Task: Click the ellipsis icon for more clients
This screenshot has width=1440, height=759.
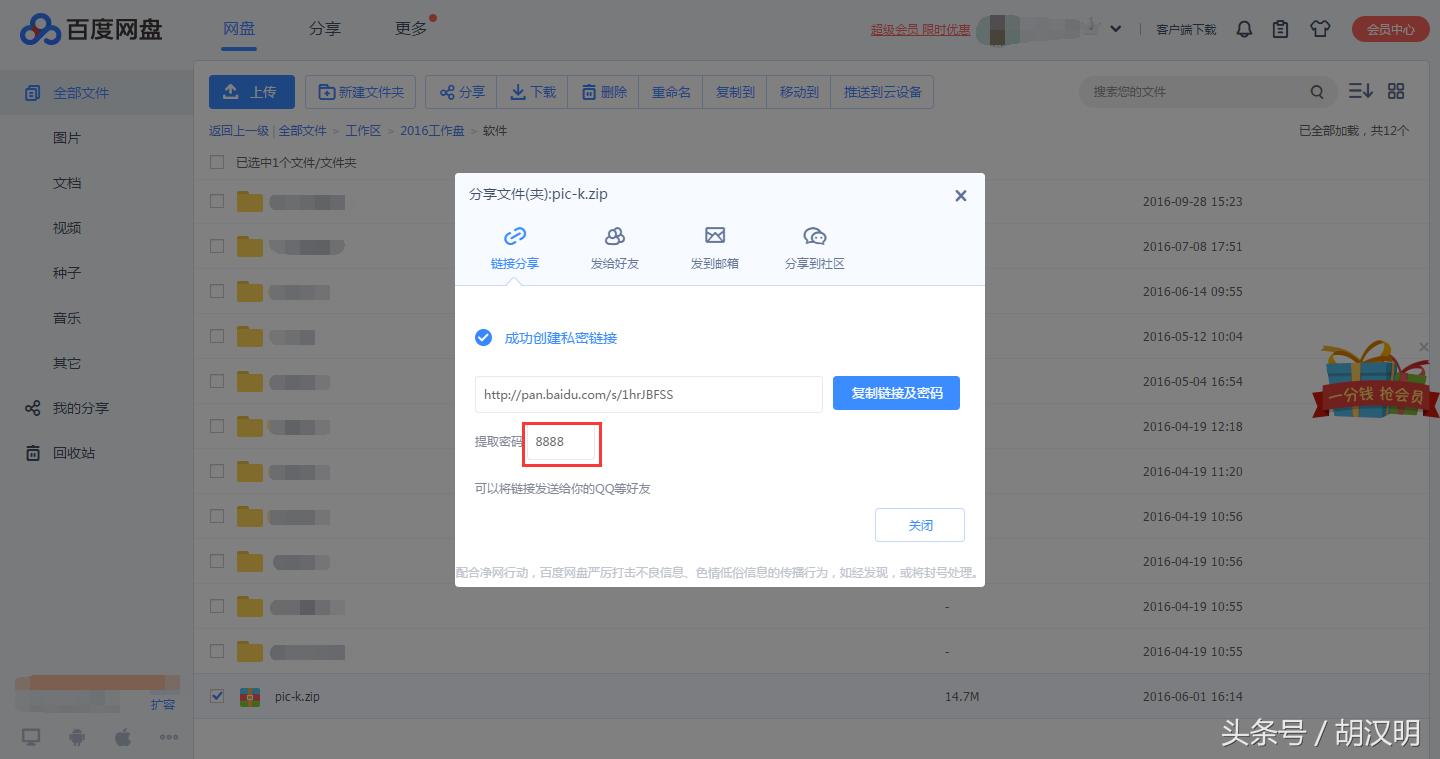Action: (168, 736)
